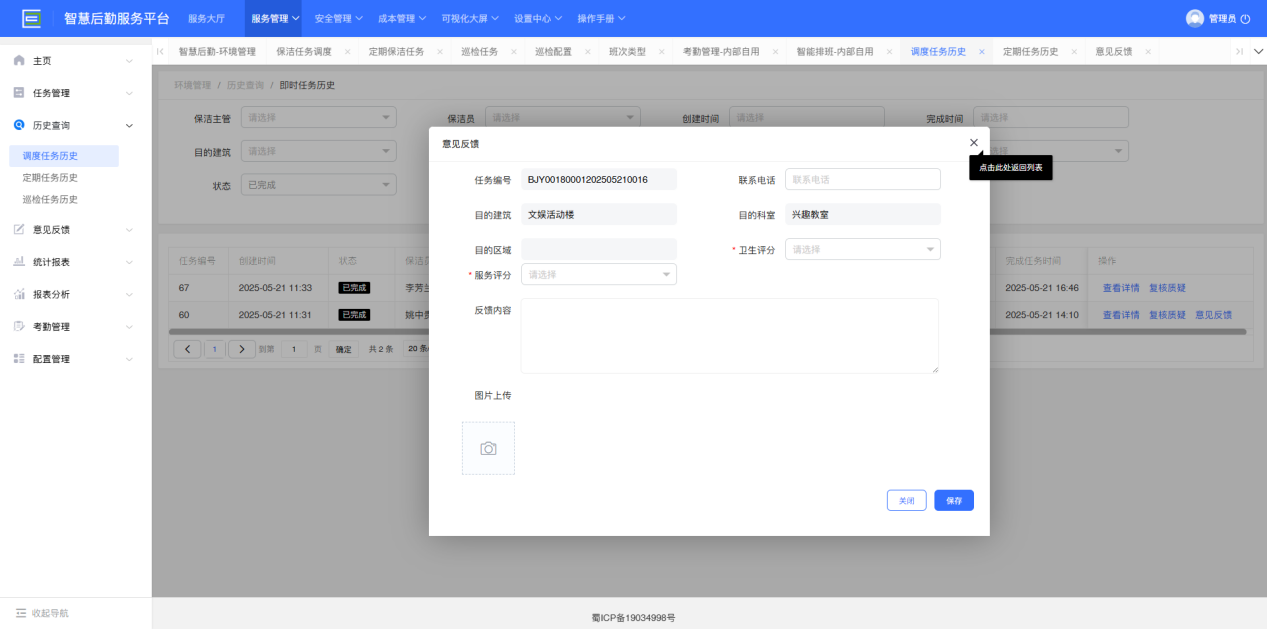Close the 定期任务历史 tab

click(1074, 51)
